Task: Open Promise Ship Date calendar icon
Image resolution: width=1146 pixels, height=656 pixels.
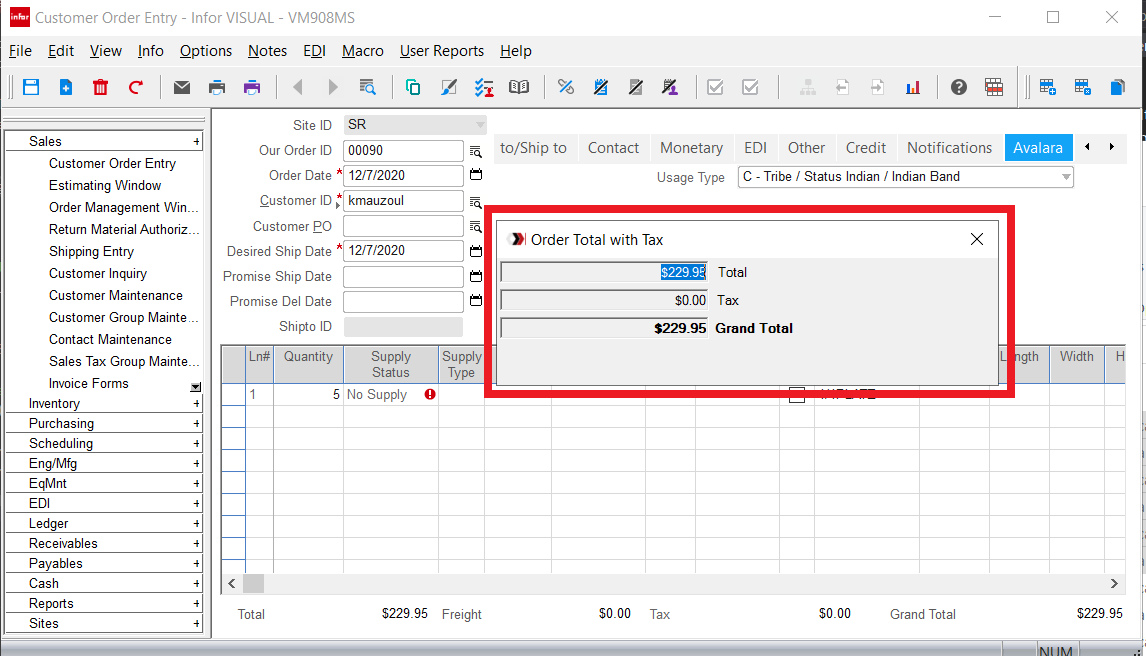Action: (476, 276)
